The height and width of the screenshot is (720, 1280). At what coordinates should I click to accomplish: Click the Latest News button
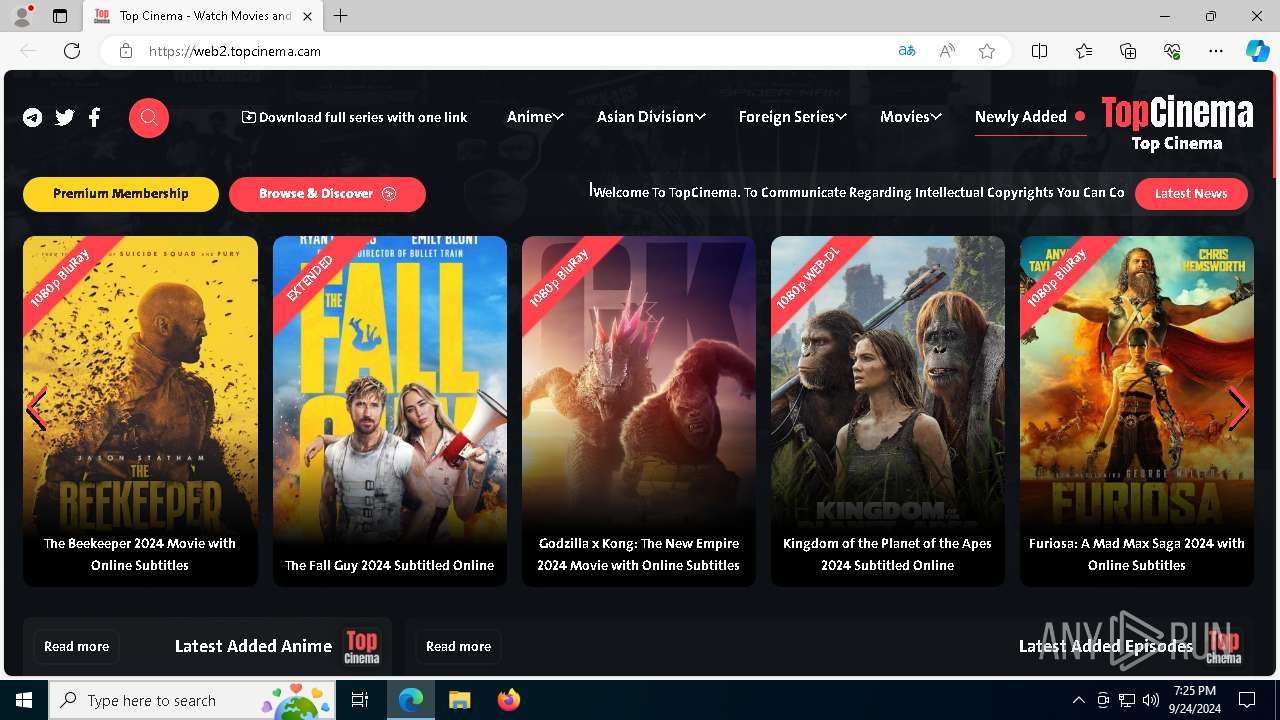[1191, 194]
